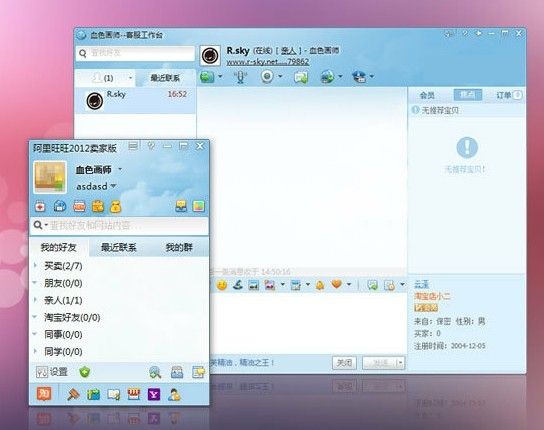This screenshot has height=430, width=544.
Task: Click the contact card icon in bottom bar
Action: click(x=177, y=372)
